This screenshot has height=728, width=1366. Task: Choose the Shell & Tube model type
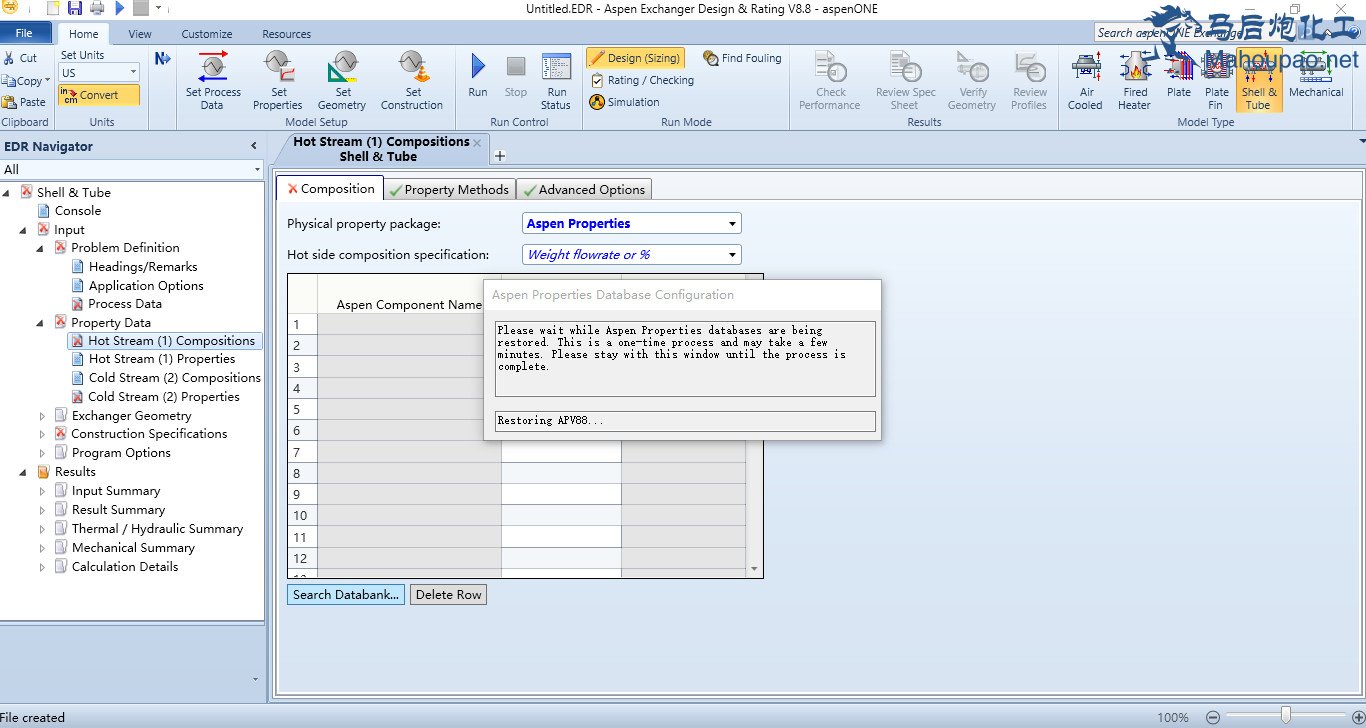(1259, 80)
